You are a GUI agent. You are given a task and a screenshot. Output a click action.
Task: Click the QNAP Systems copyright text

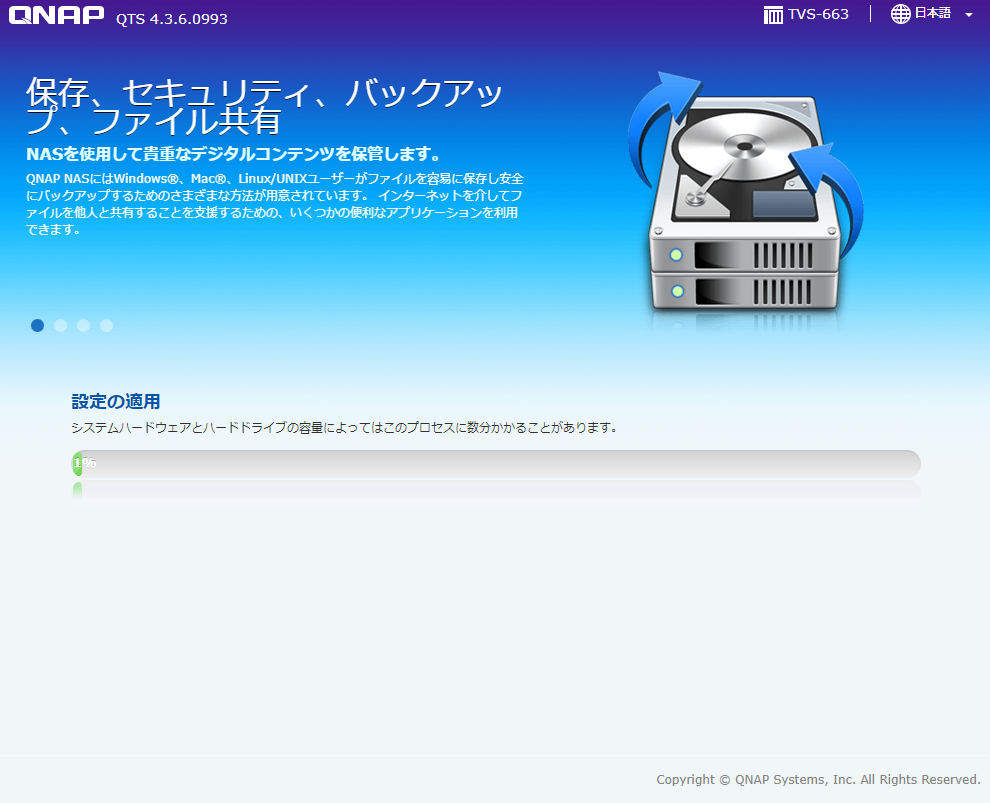[x=818, y=780]
